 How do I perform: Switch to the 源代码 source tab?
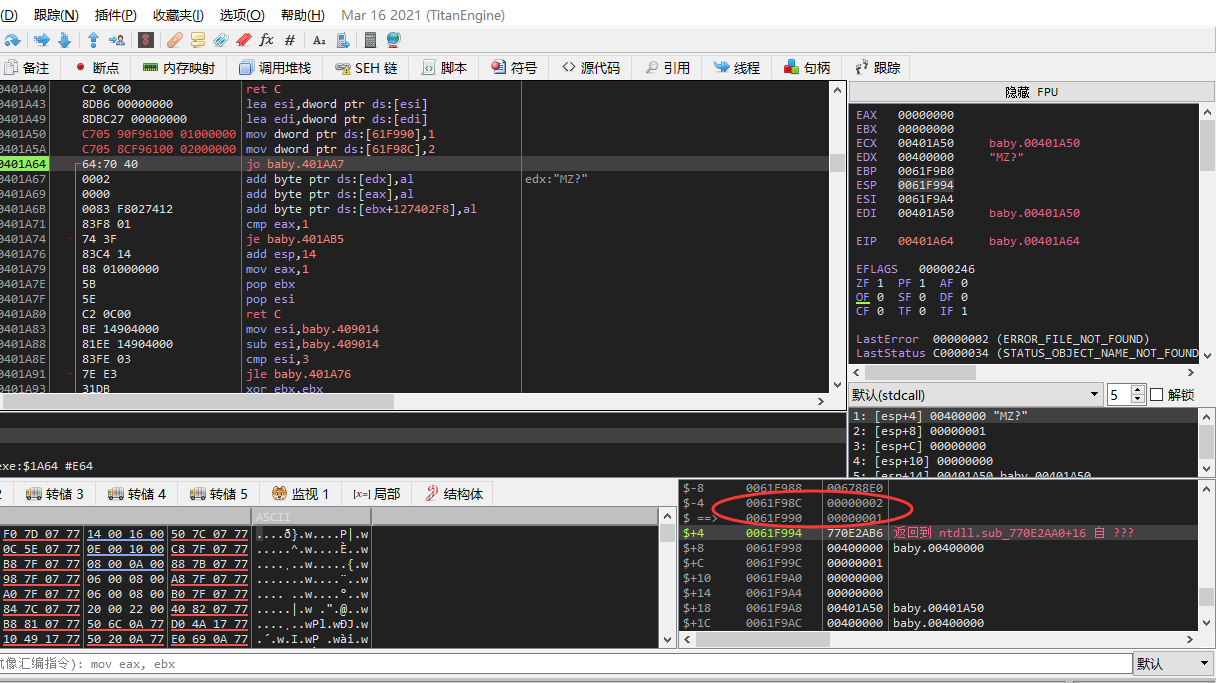(x=591, y=68)
